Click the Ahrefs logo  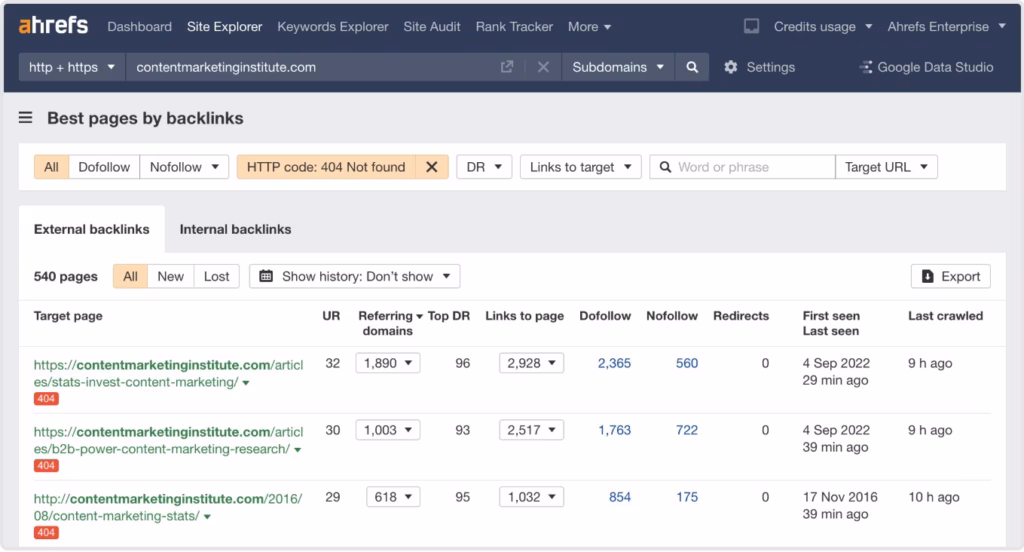click(x=53, y=26)
